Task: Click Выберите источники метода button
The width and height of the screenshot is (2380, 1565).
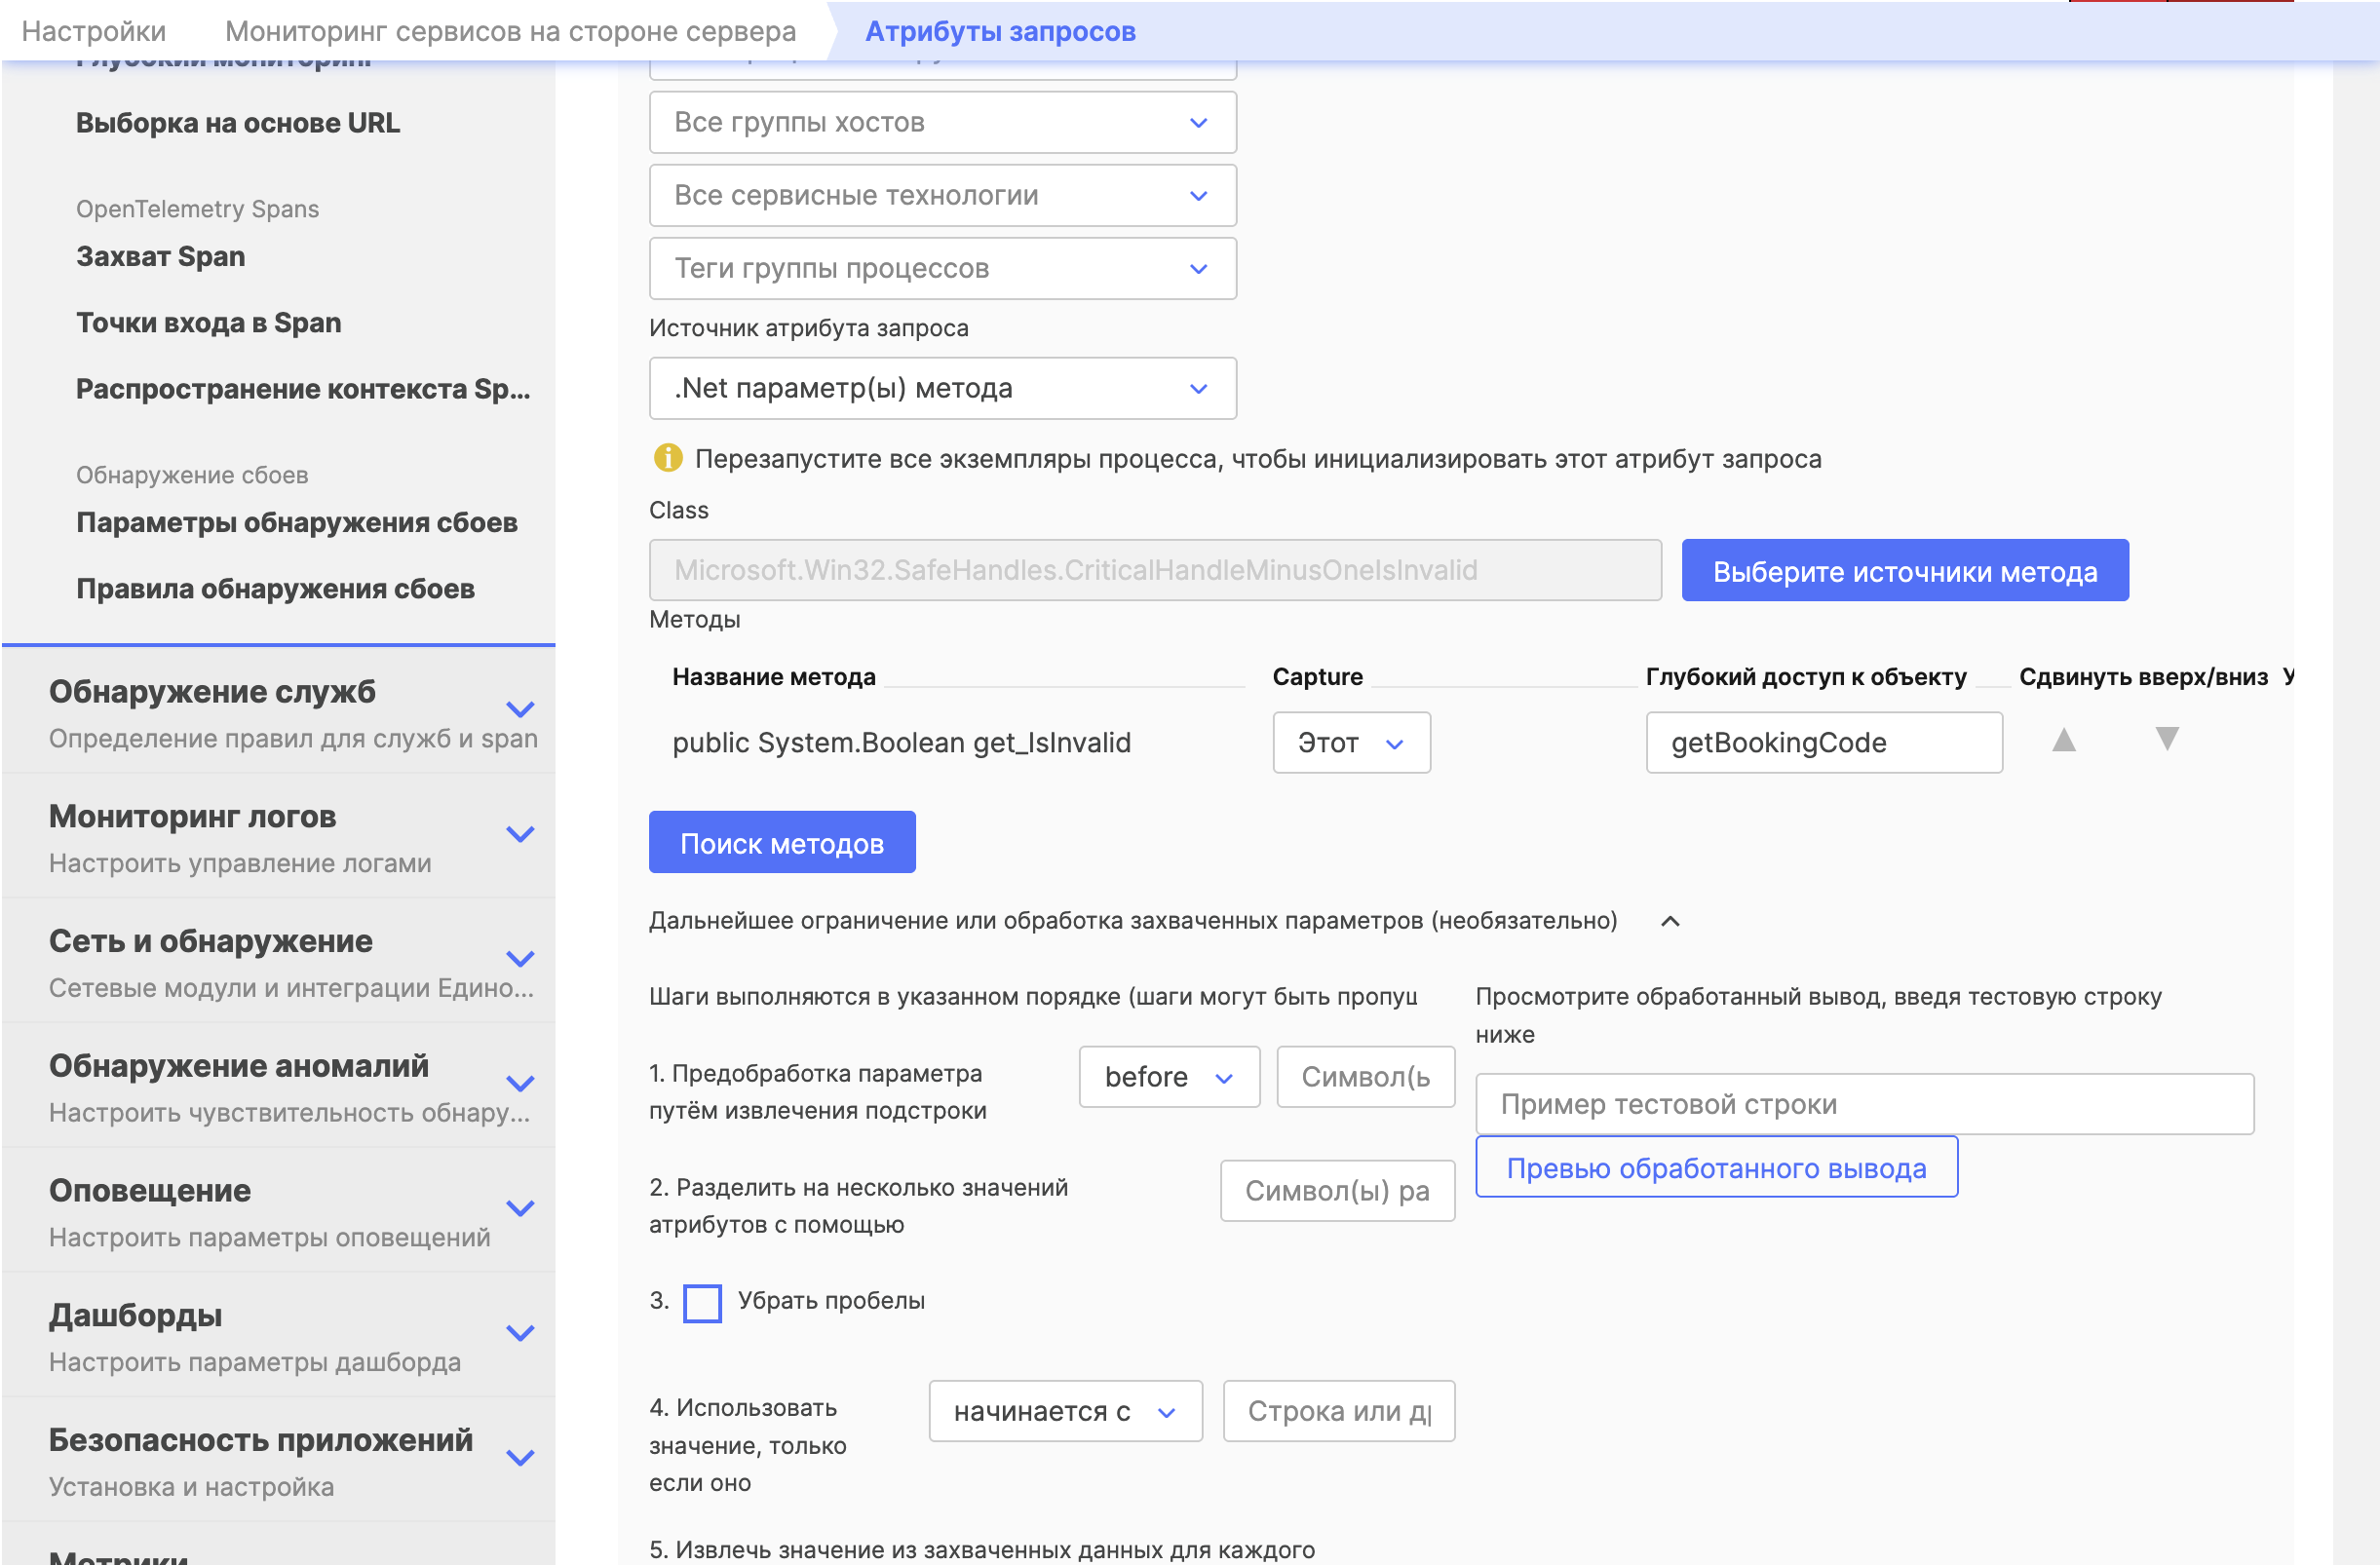Action: coord(1904,571)
